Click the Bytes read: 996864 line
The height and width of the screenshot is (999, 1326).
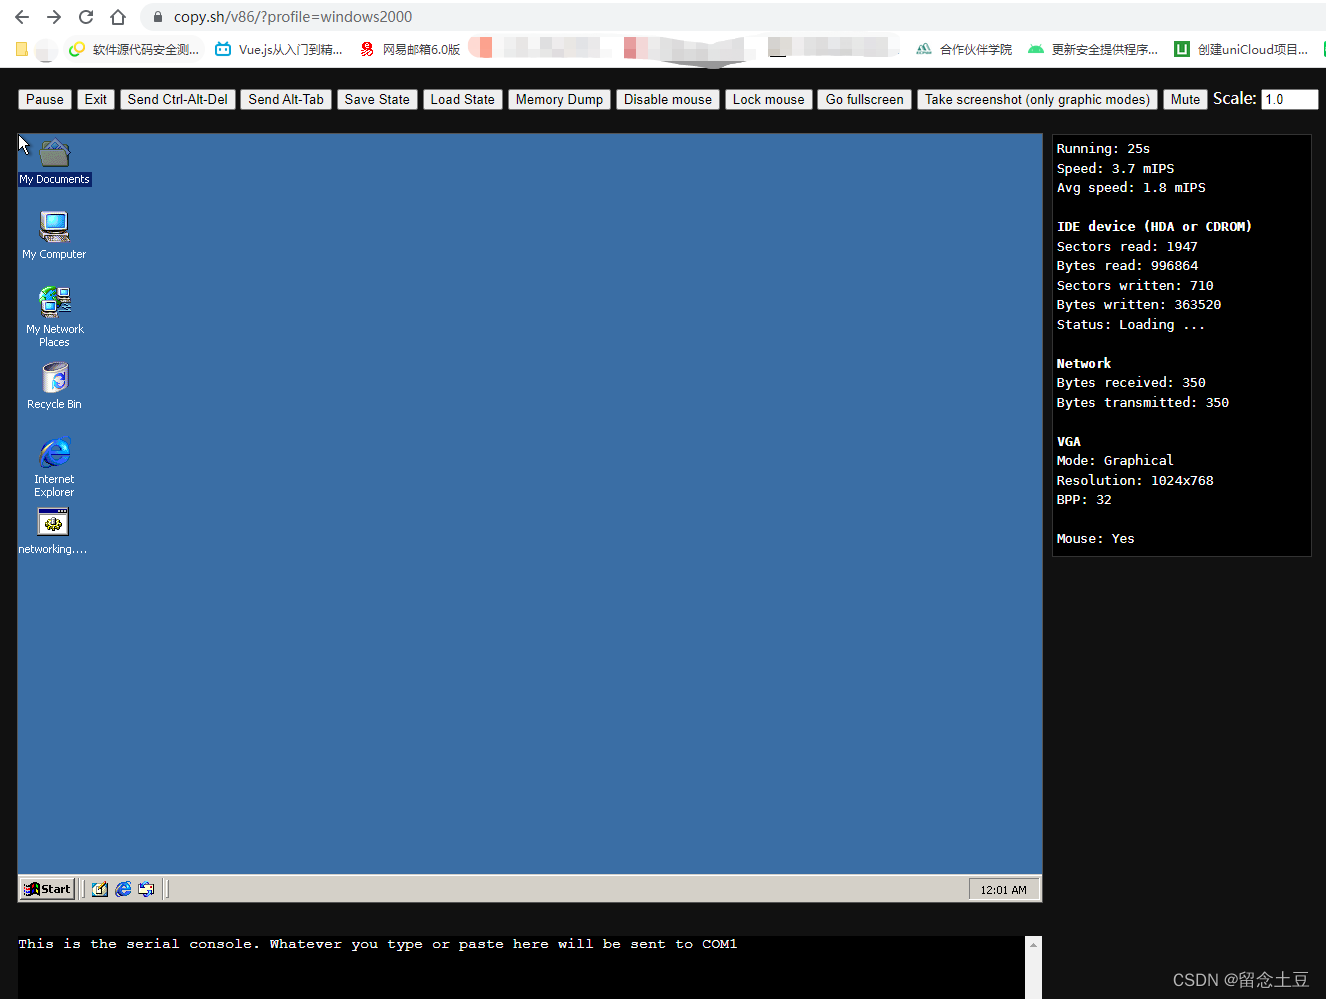click(1127, 266)
